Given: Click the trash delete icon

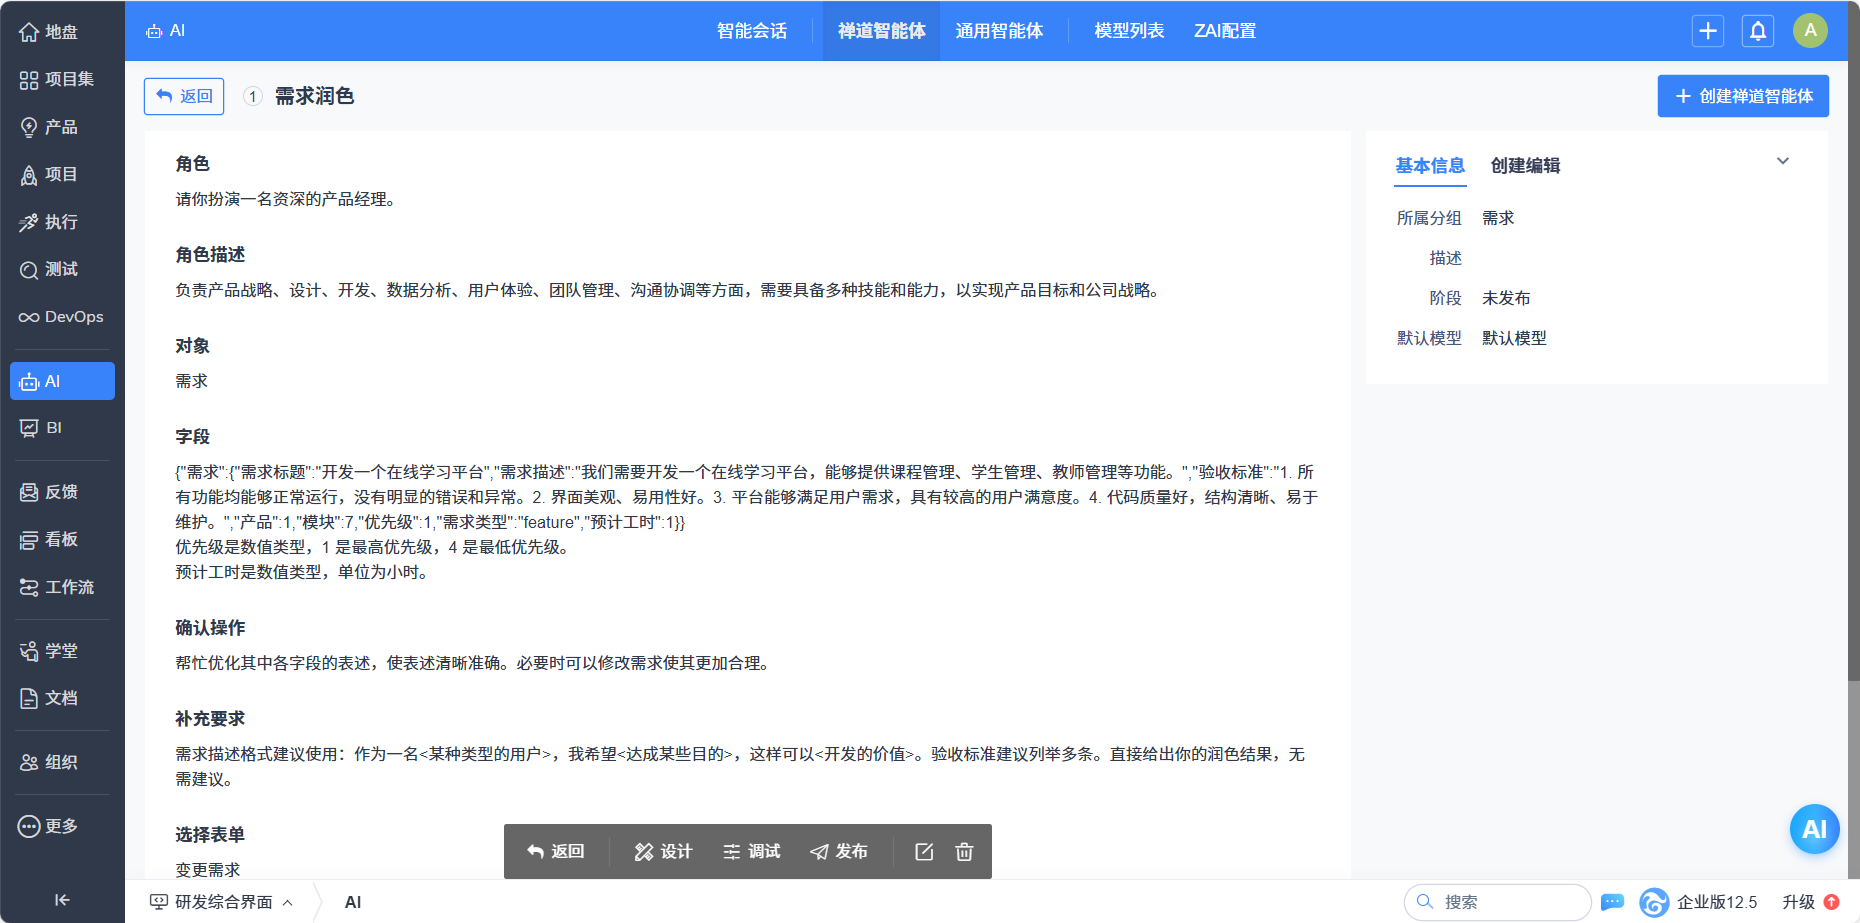Looking at the screenshot, I should pos(964,851).
